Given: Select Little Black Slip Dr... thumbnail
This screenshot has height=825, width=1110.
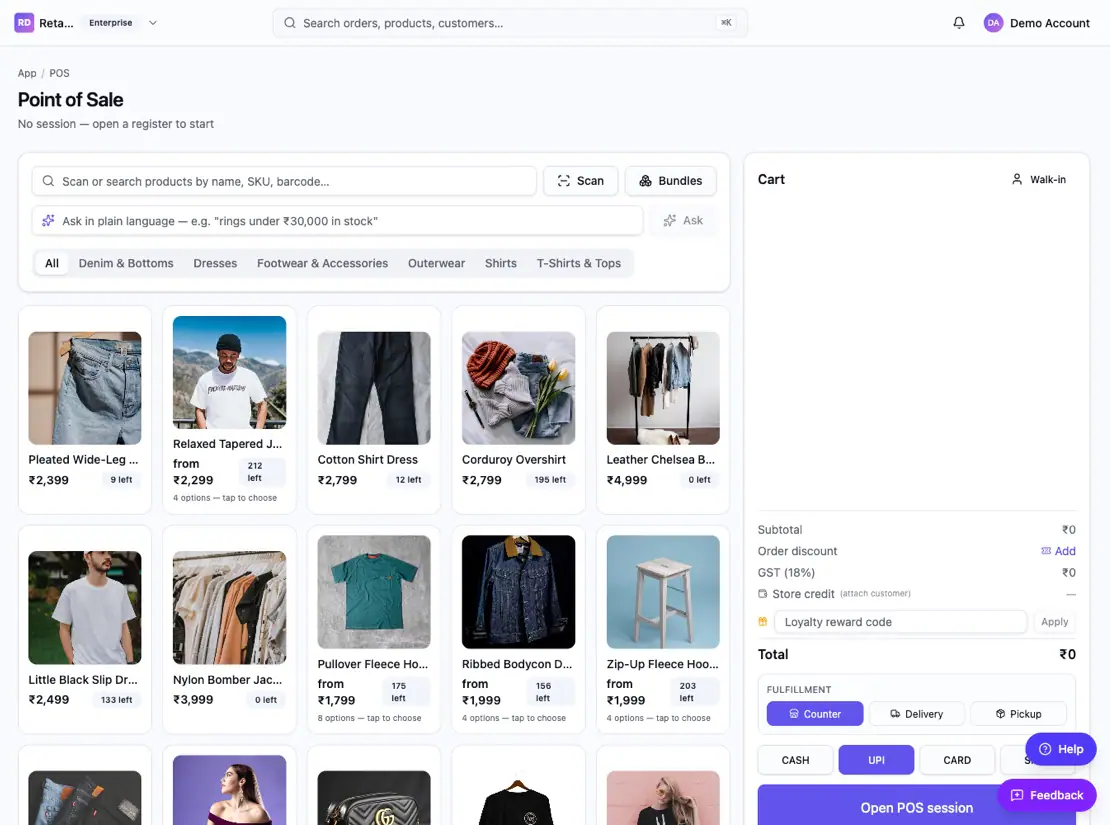Looking at the screenshot, I should [85, 608].
